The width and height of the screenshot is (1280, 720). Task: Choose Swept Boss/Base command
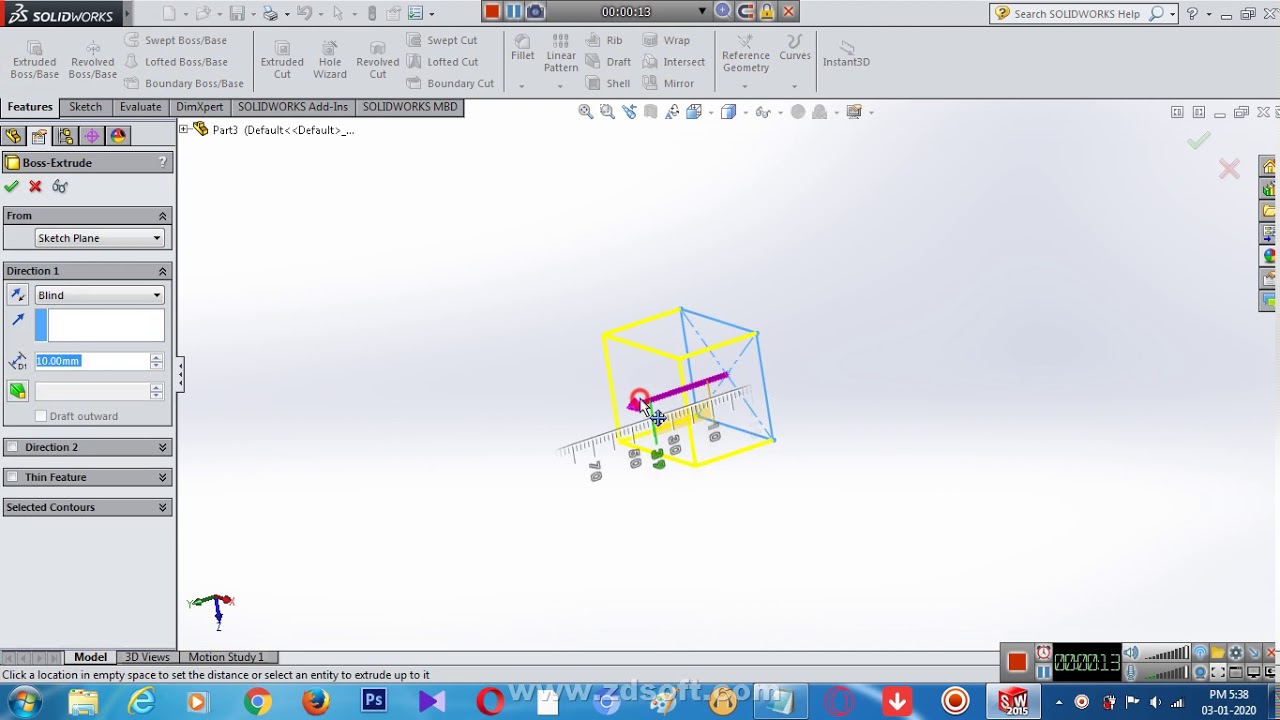[176, 40]
